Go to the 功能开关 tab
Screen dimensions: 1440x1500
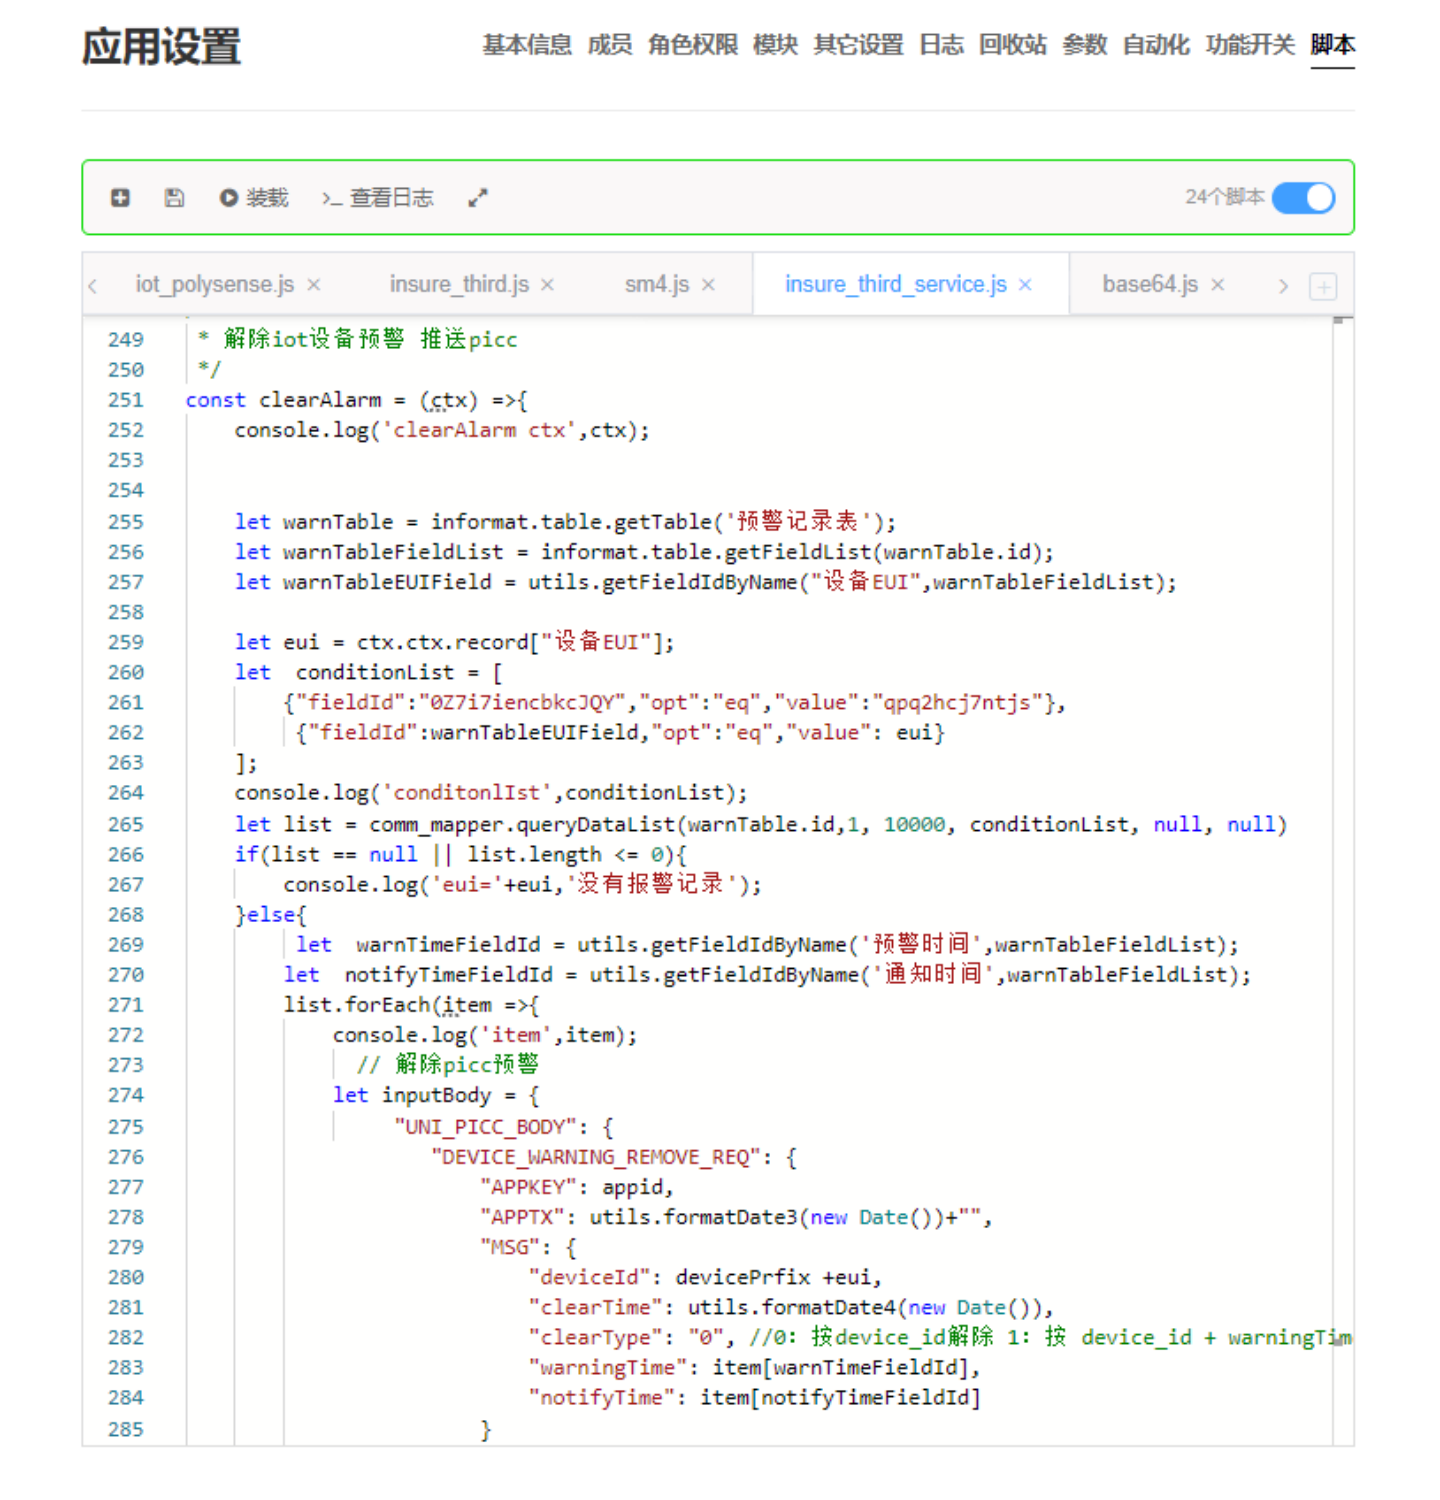[1250, 45]
